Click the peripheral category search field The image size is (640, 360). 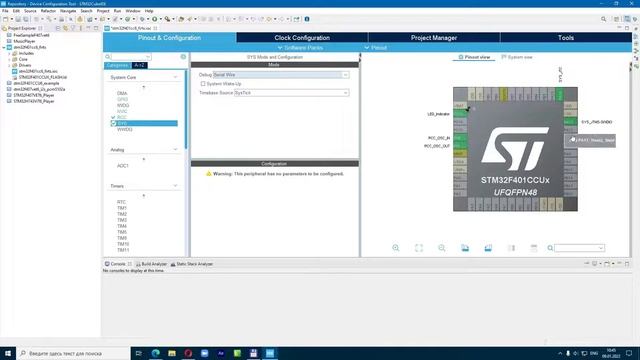click(x=131, y=57)
